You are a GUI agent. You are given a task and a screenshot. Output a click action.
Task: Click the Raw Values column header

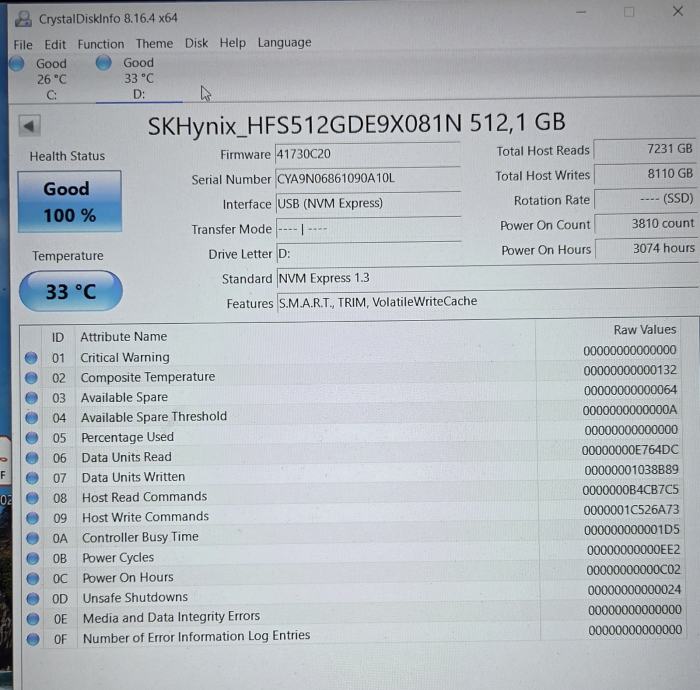[x=645, y=330]
